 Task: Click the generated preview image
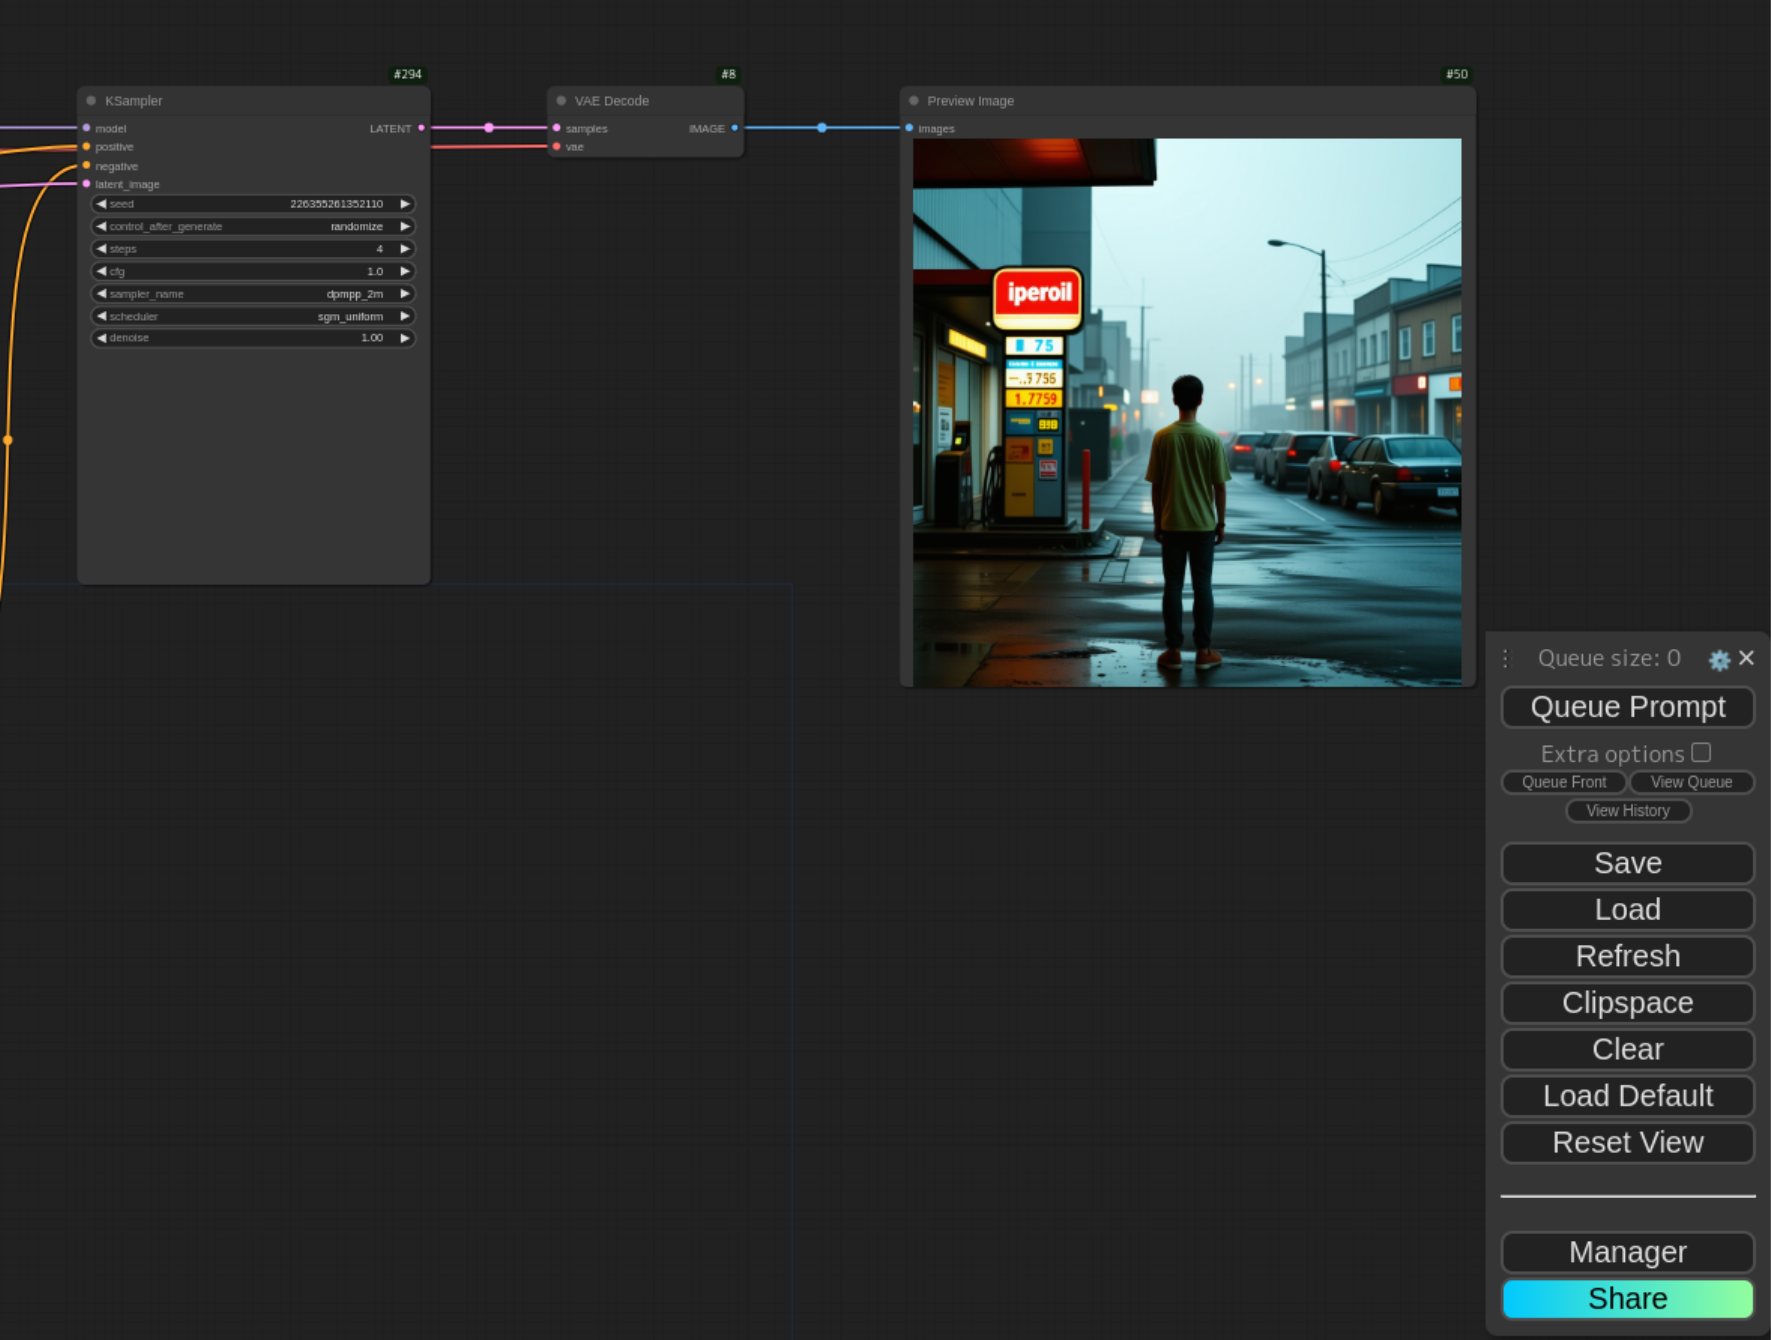(1187, 412)
